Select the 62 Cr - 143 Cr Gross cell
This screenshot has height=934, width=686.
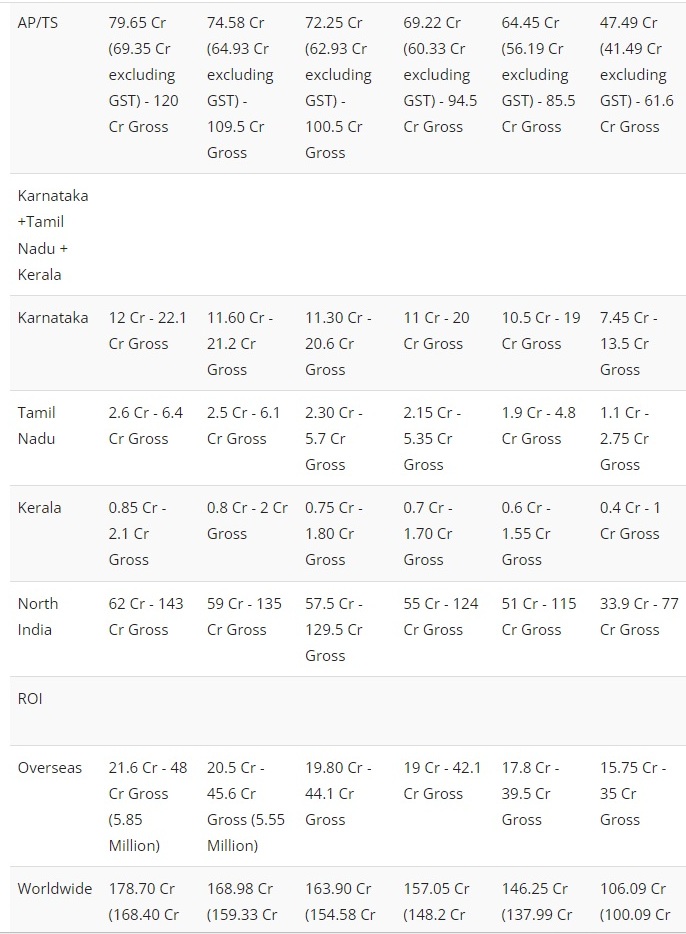145,616
